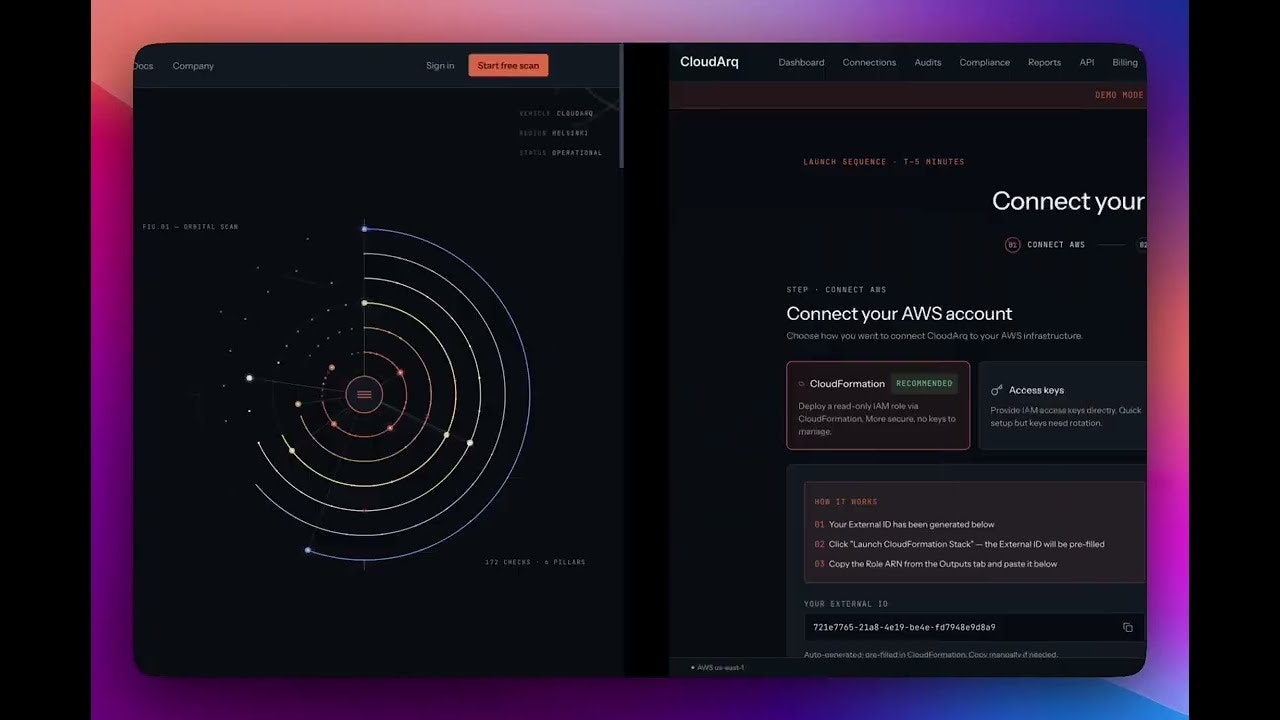Open the Connections nav item
The height and width of the screenshot is (720, 1280).
pyautogui.click(x=869, y=62)
